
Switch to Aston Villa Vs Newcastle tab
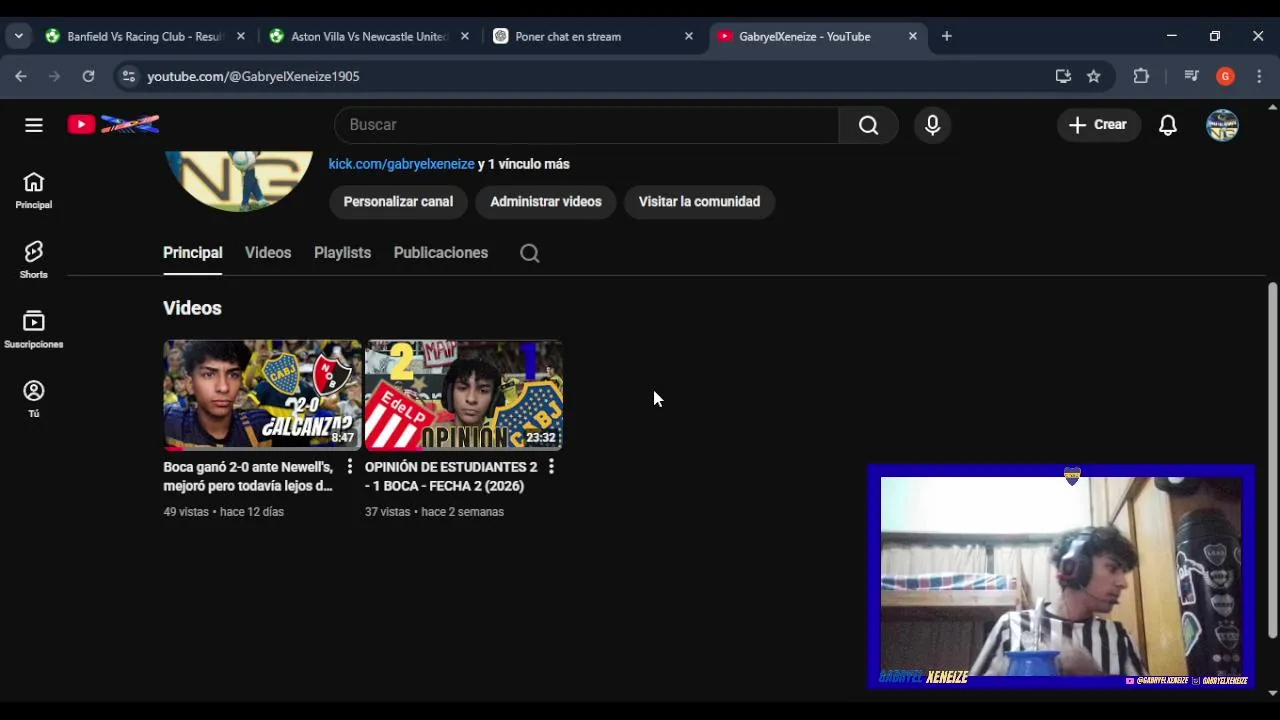(x=368, y=36)
